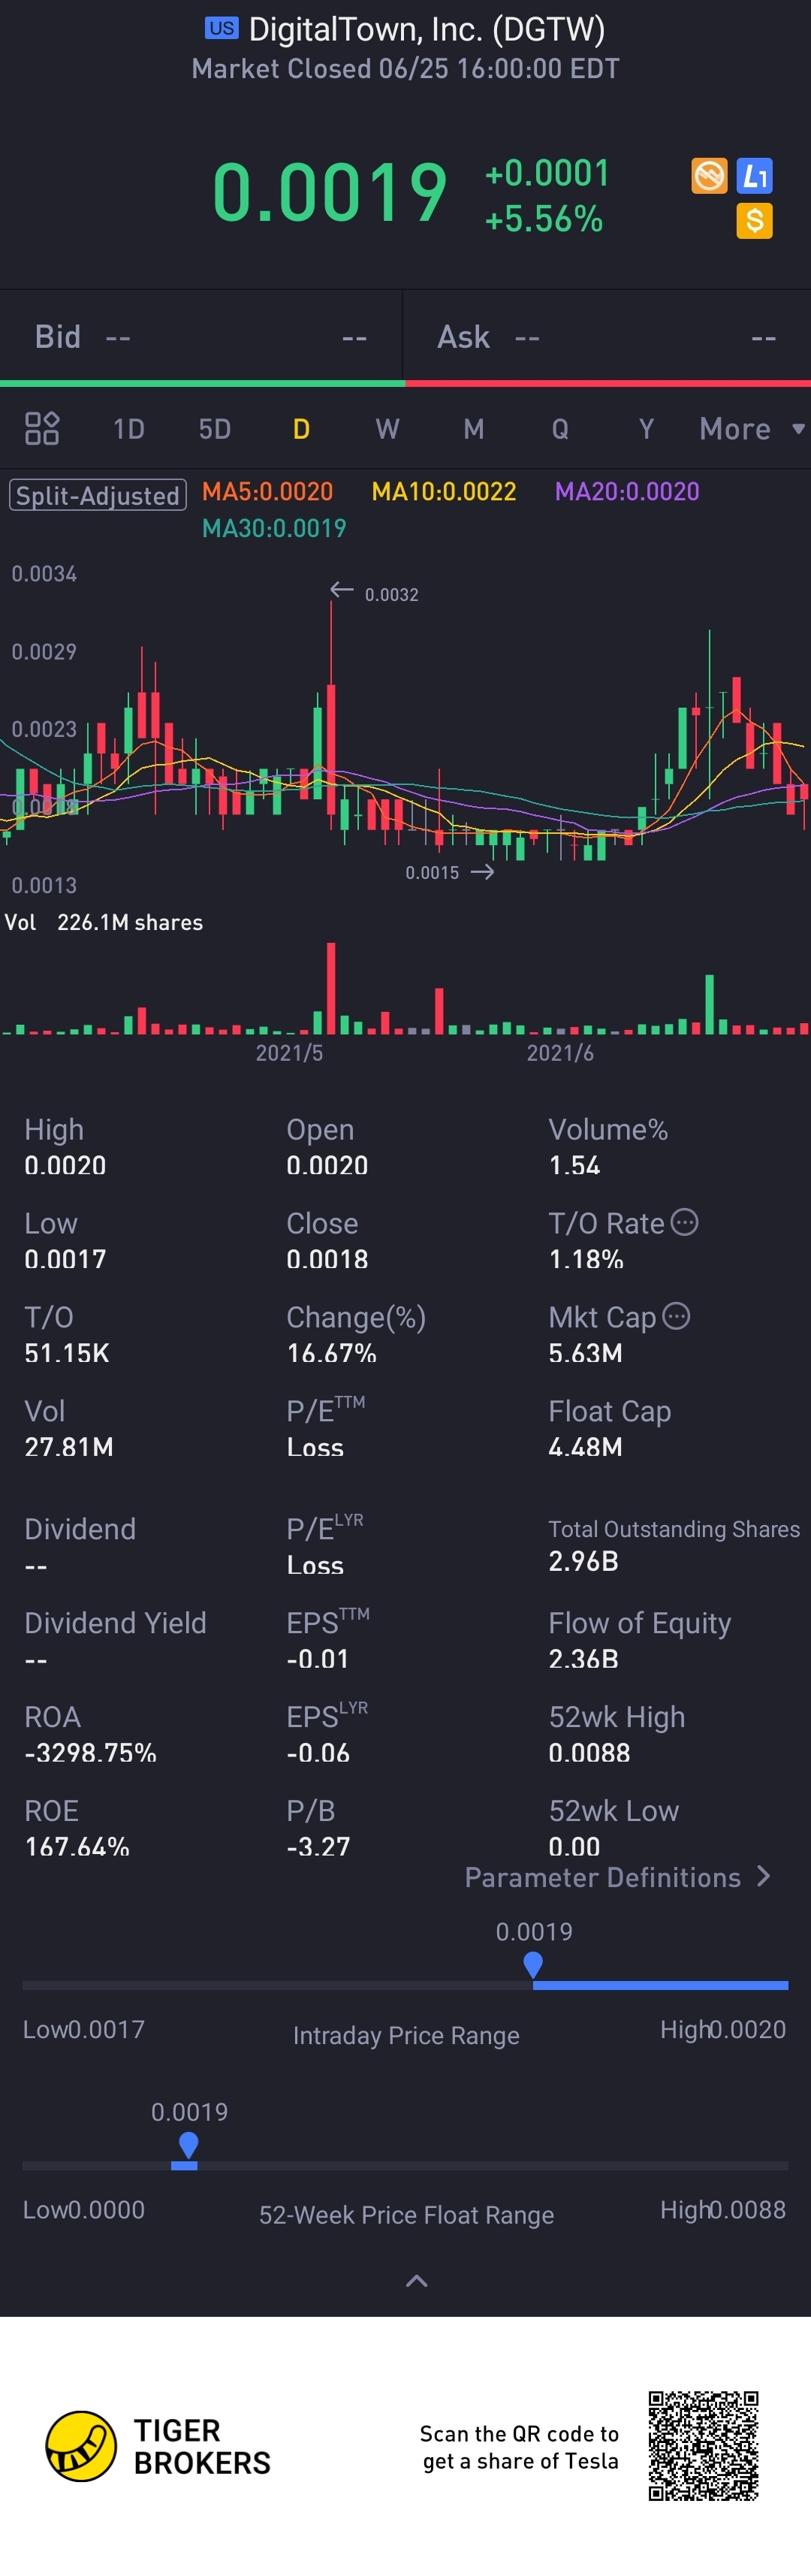Tap the Bid quote panel
This screenshot has height=2576, width=811.
(x=201, y=337)
